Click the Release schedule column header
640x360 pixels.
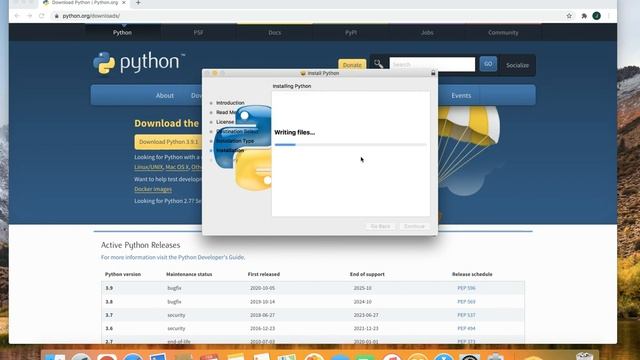click(472, 274)
